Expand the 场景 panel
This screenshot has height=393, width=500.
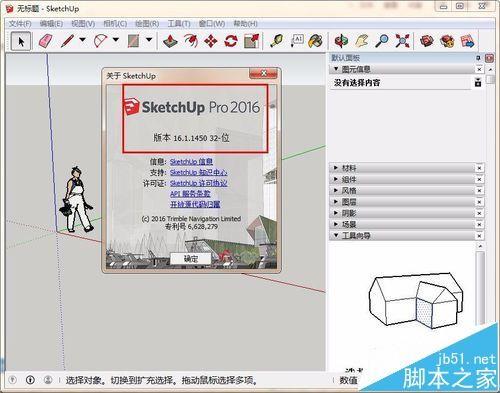point(336,224)
